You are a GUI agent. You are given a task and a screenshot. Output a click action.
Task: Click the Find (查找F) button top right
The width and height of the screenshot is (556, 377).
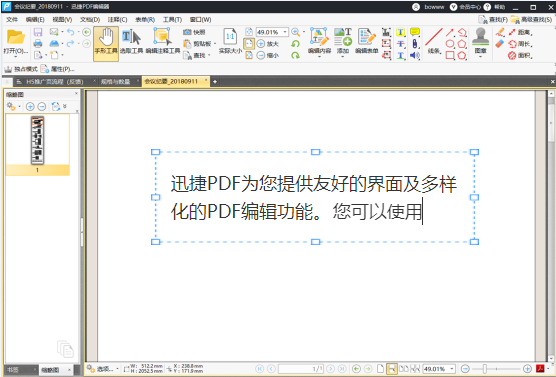493,20
